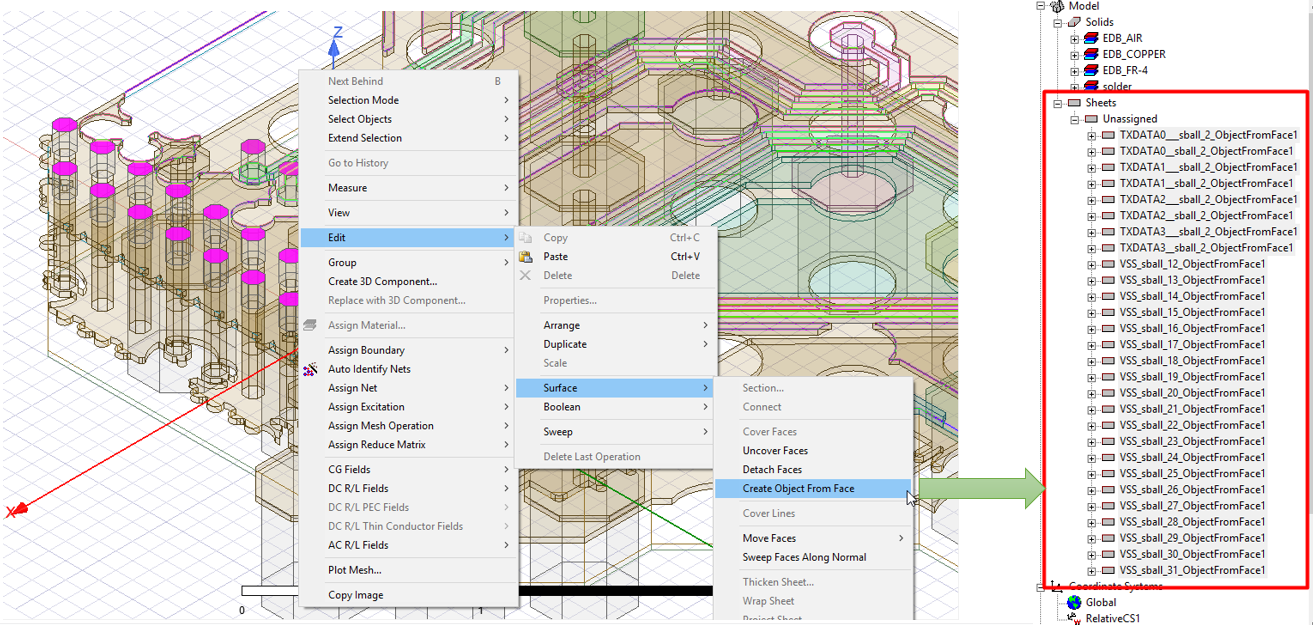
Task: Expand the VSS_sball_25_ObjectFromFace1 node
Action: [x=1091, y=474]
